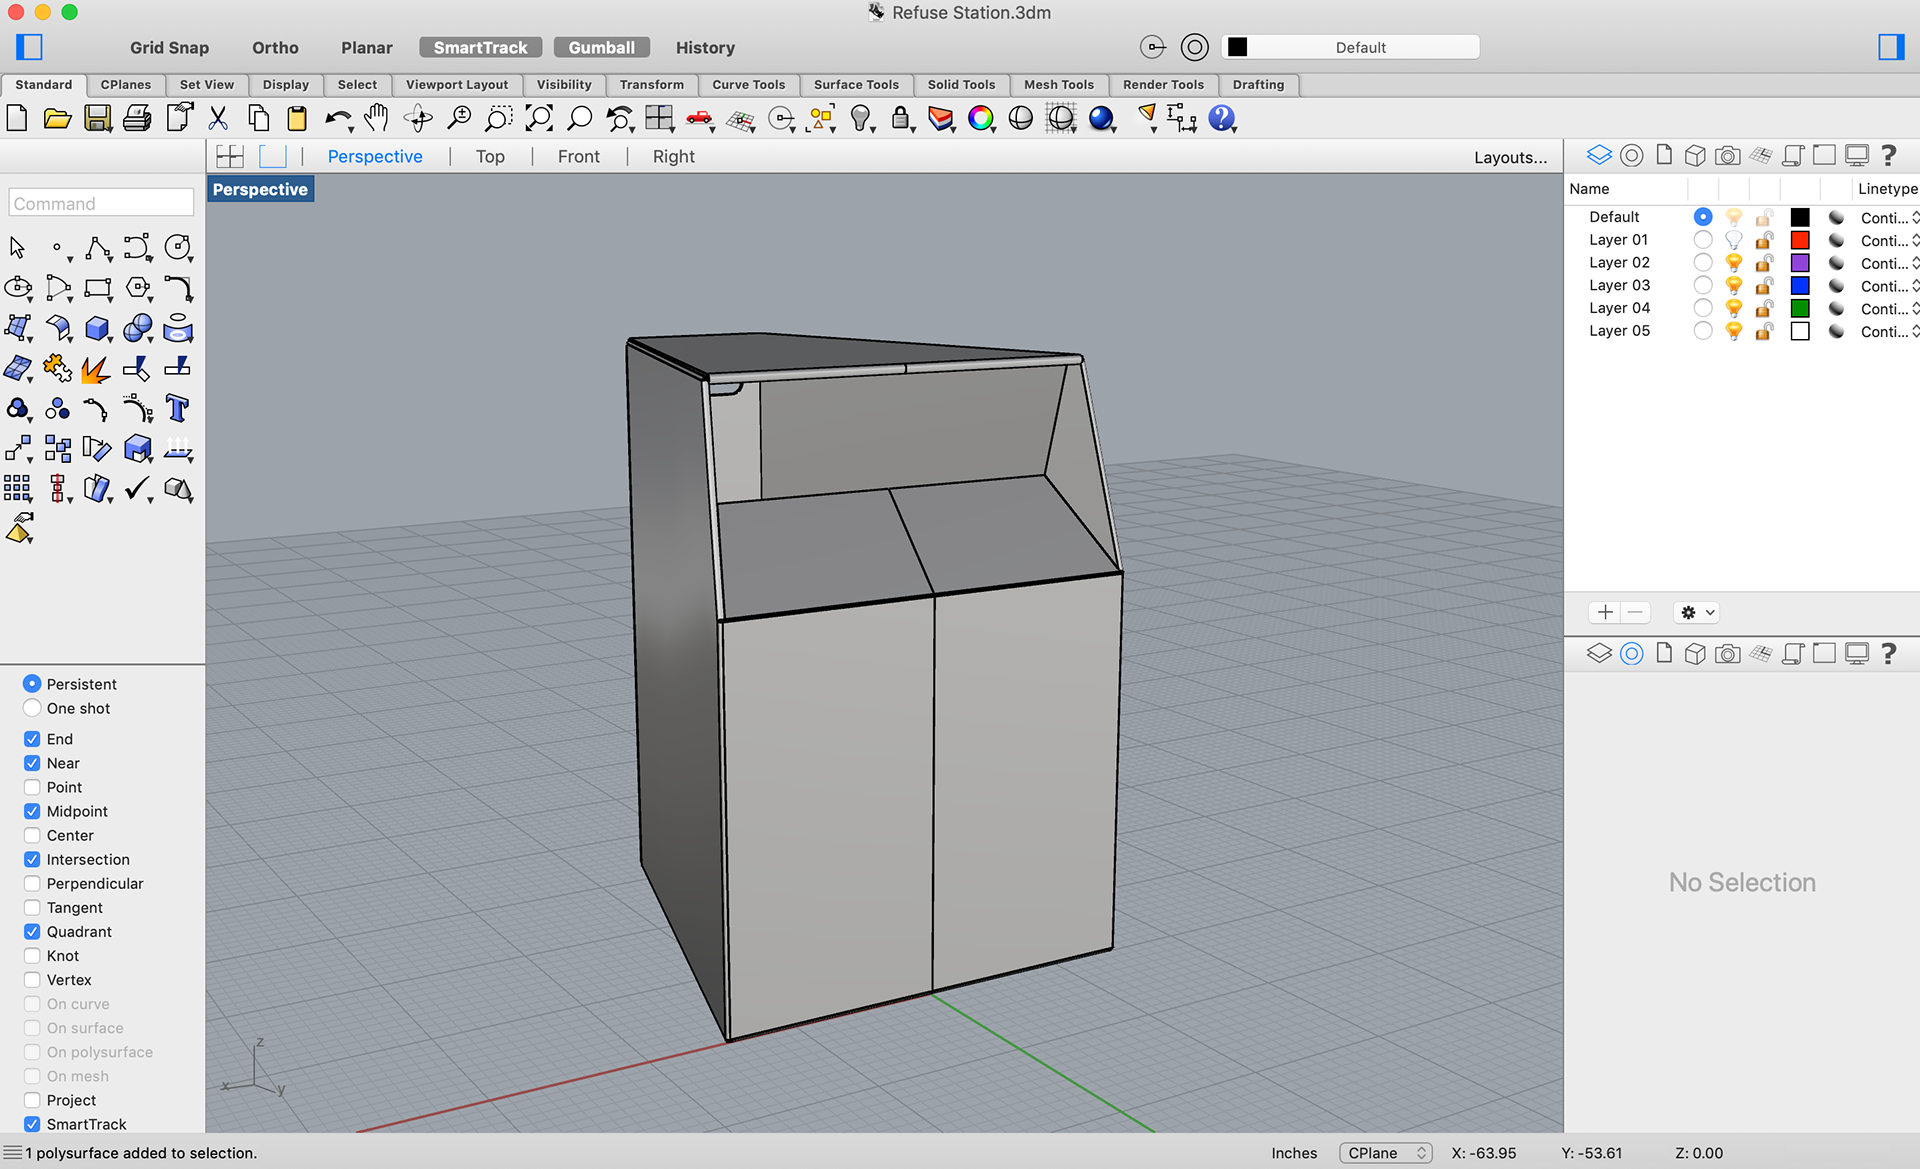The image size is (1920, 1169).
Task: Select the One shot radio button
Action: click(32, 708)
